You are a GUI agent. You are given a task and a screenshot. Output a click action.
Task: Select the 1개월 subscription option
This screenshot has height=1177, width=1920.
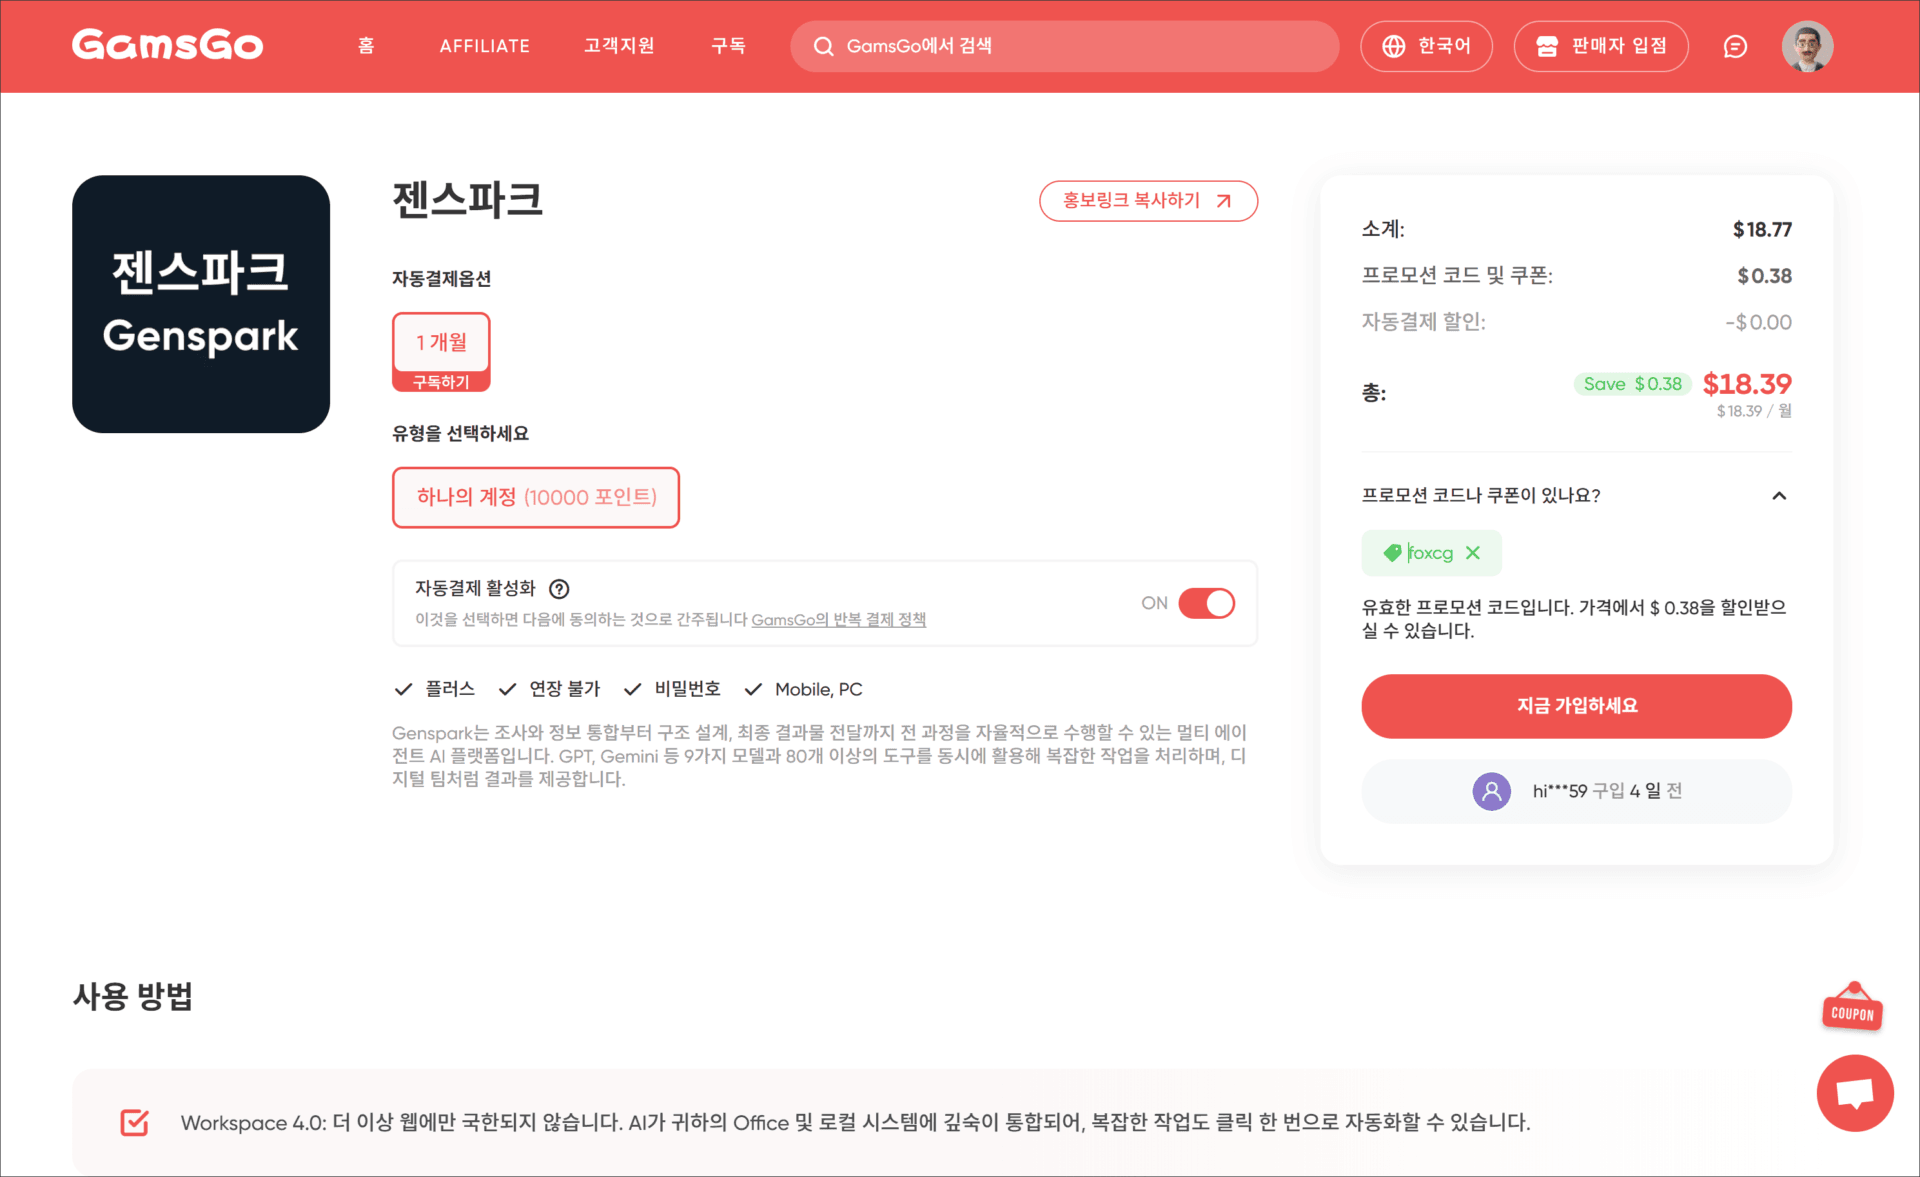pos(441,352)
